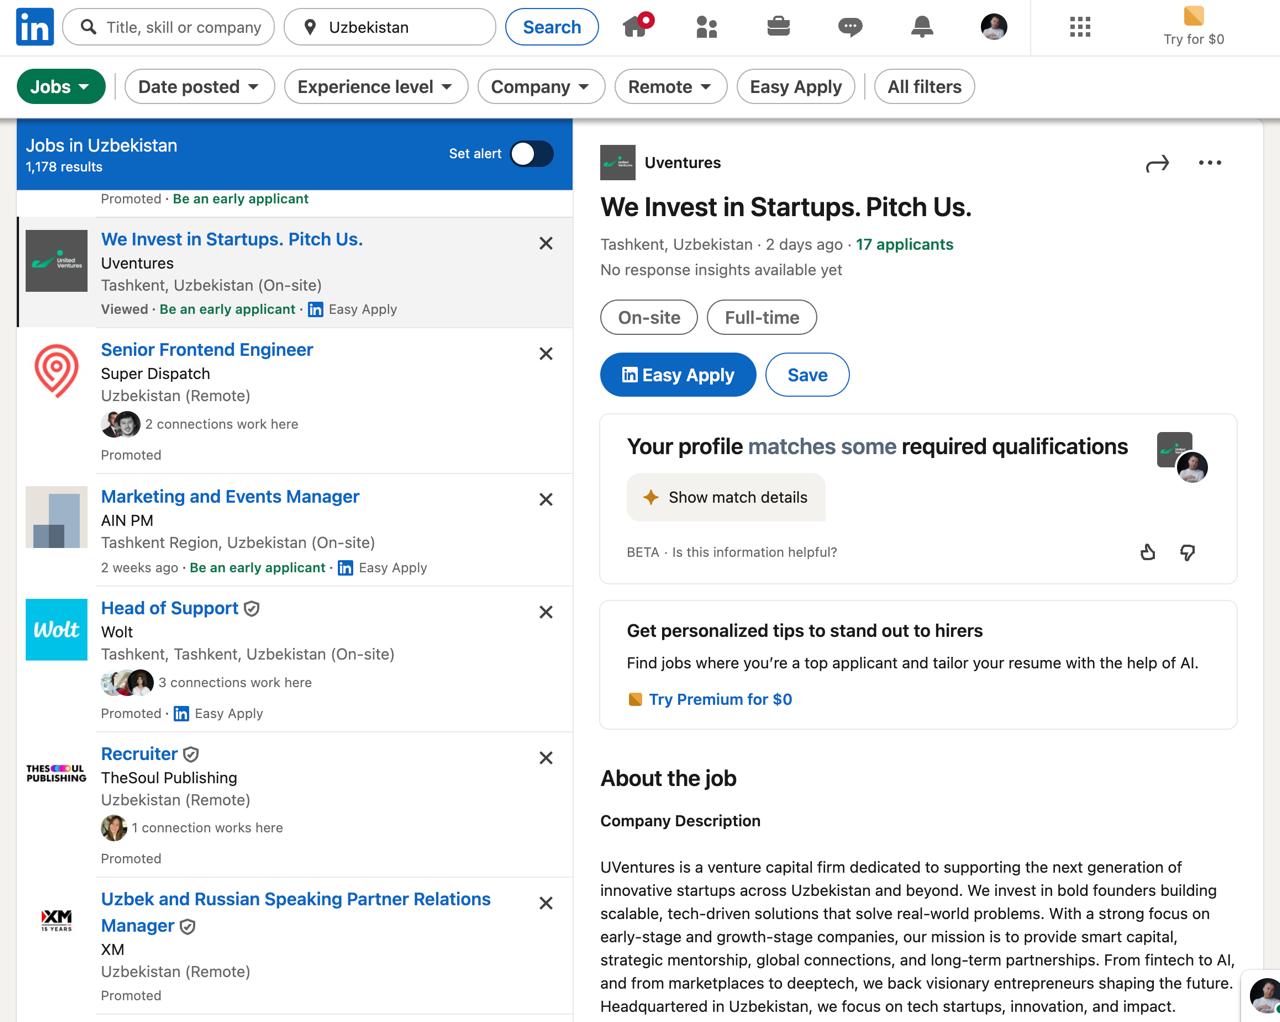The image size is (1280, 1022).
Task: Open the LinkedIn home logo
Action: tap(35, 27)
